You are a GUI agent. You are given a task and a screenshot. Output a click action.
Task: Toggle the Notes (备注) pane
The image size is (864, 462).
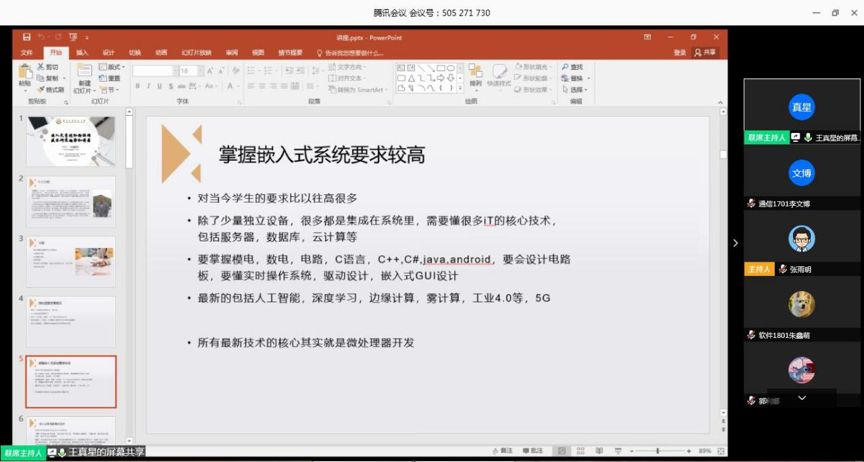(506, 451)
